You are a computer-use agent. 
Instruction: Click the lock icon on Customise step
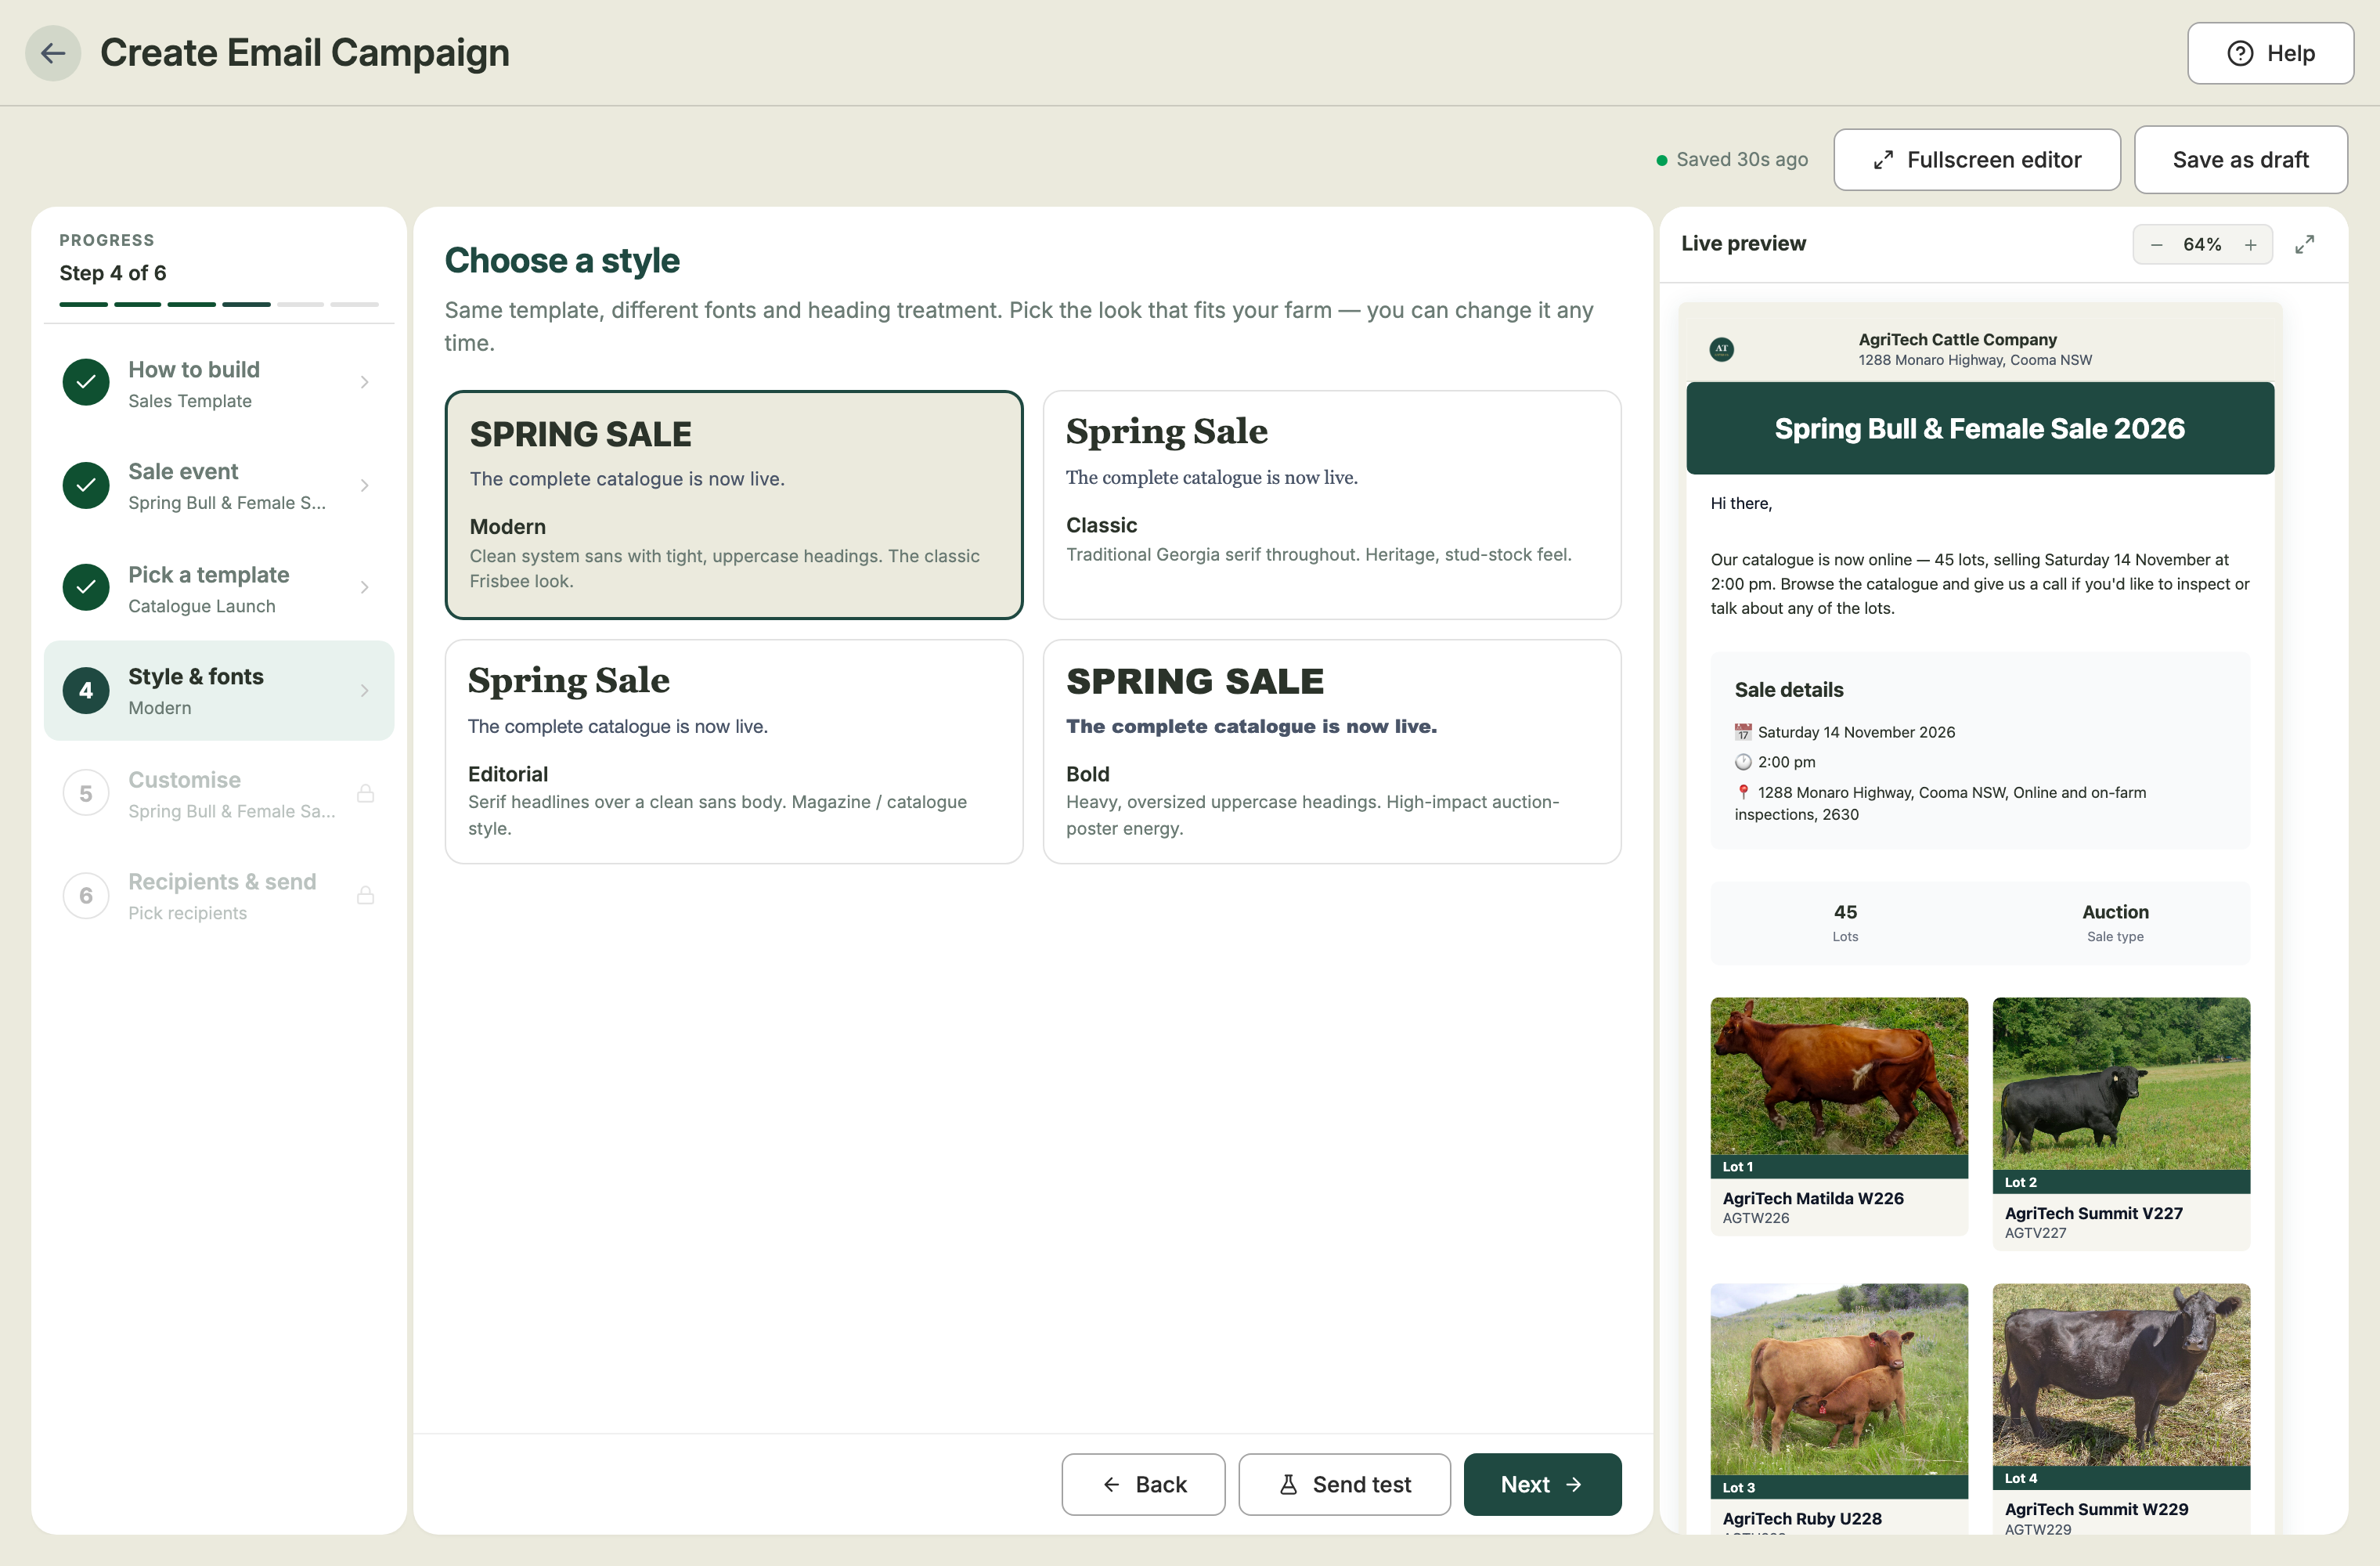click(x=366, y=793)
